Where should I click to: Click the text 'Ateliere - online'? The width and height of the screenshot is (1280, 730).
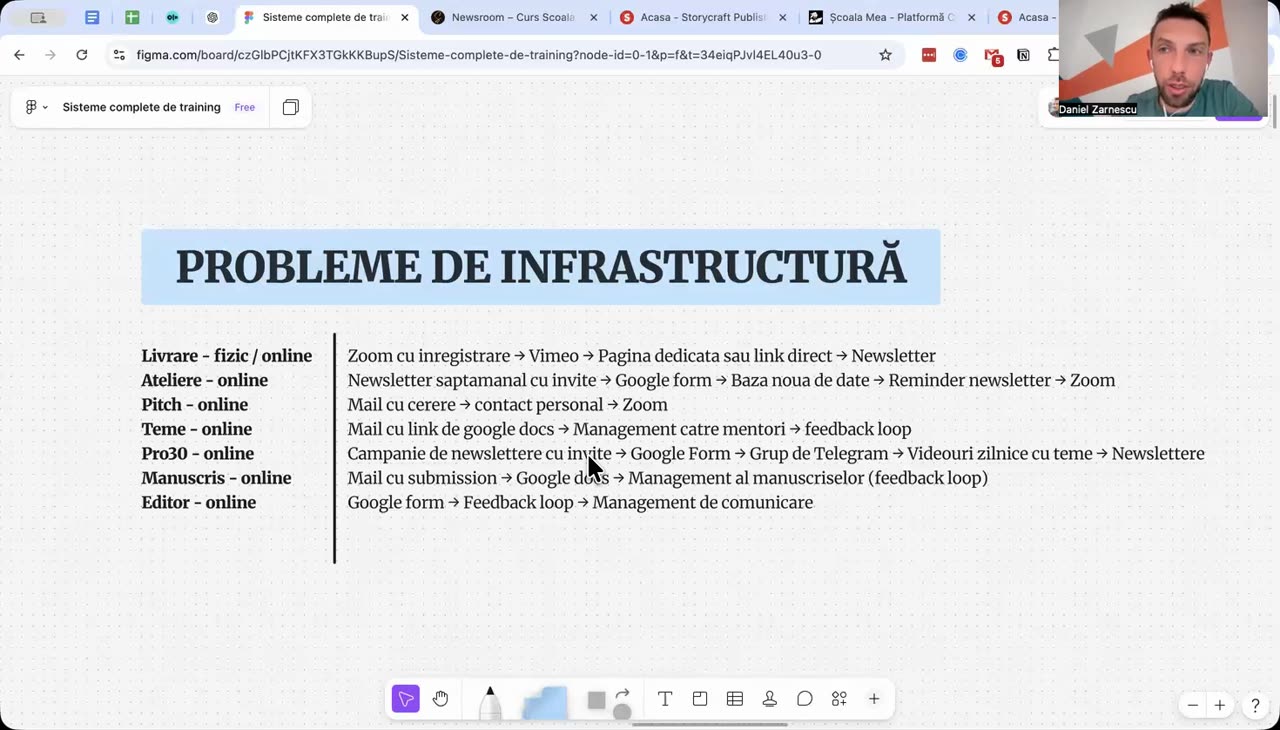(205, 380)
